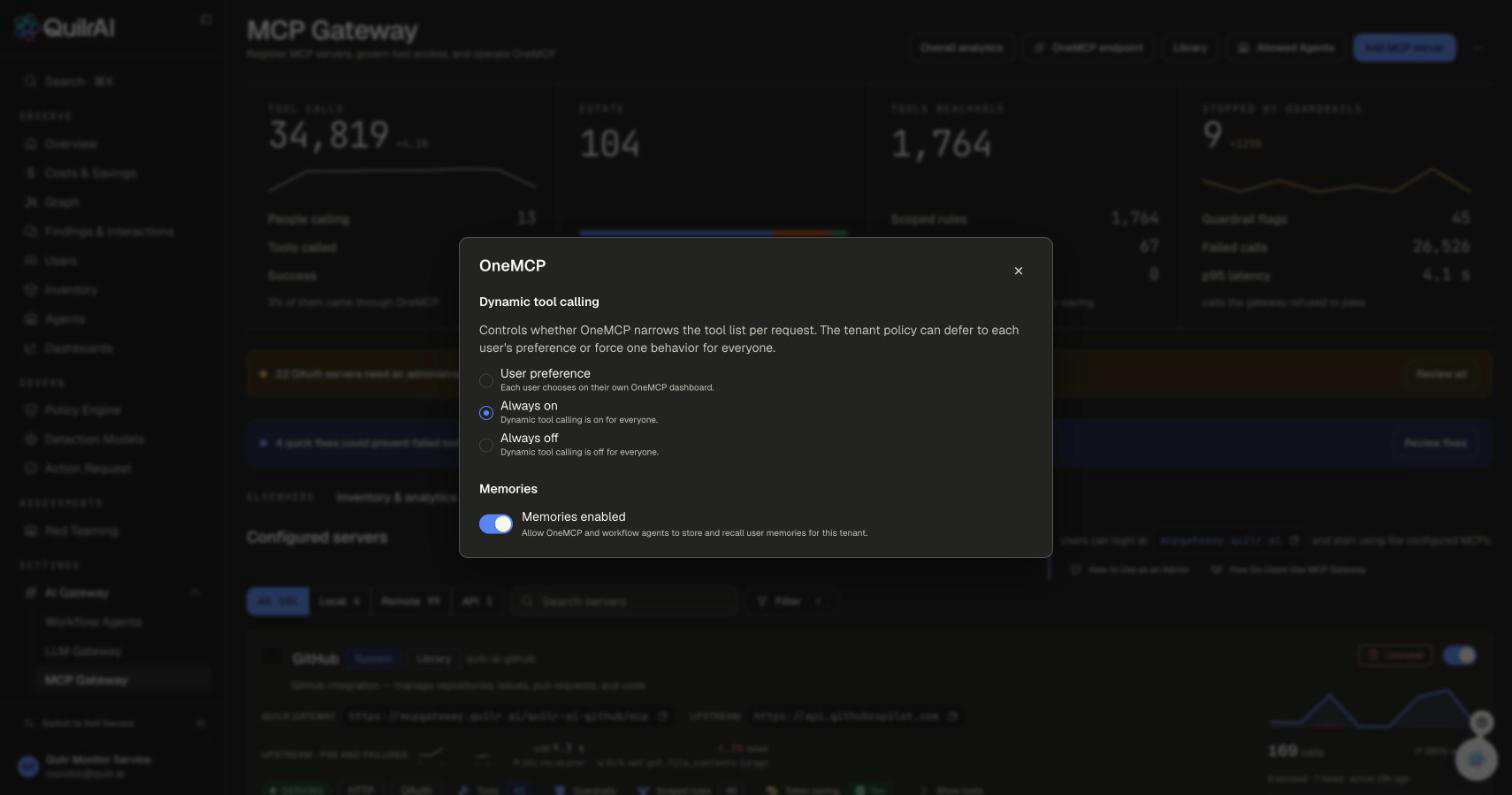Screen dimensions: 1512x795
Task: Click Review all on the OAuth banner
Action: (1441, 374)
